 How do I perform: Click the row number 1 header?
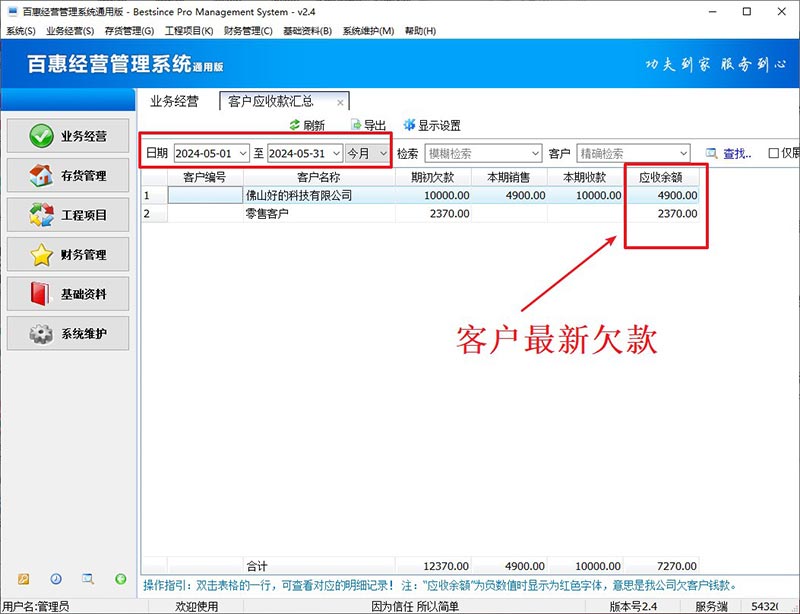tap(154, 195)
